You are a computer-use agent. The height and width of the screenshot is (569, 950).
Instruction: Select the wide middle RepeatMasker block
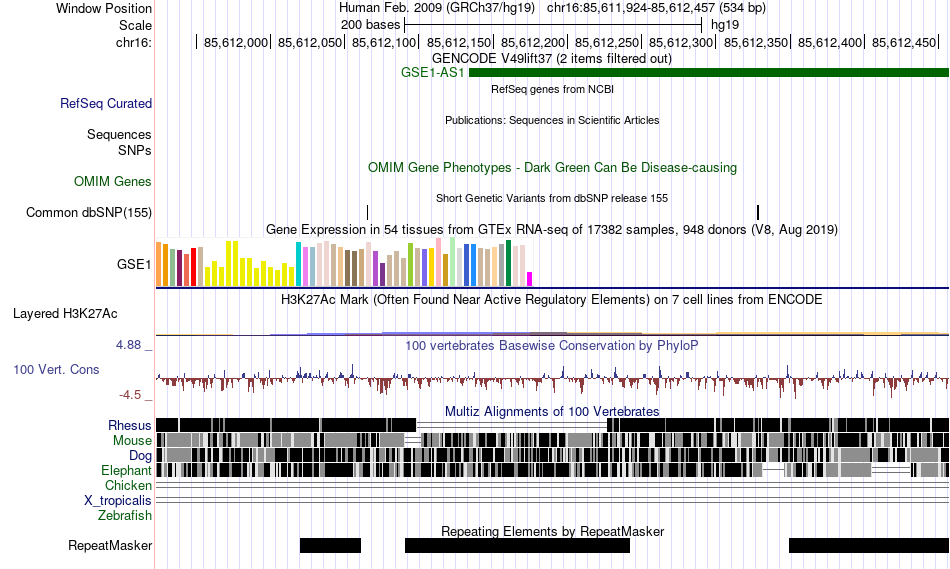click(517, 545)
